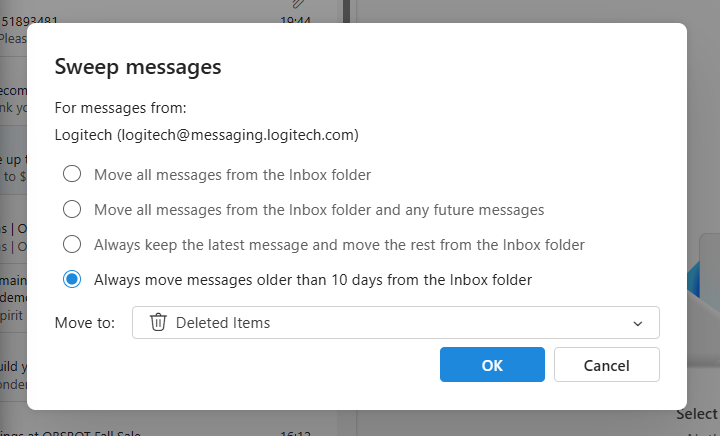Click the 'Sweep messages' dialog title
This screenshot has width=720, height=436.
pos(137,67)
